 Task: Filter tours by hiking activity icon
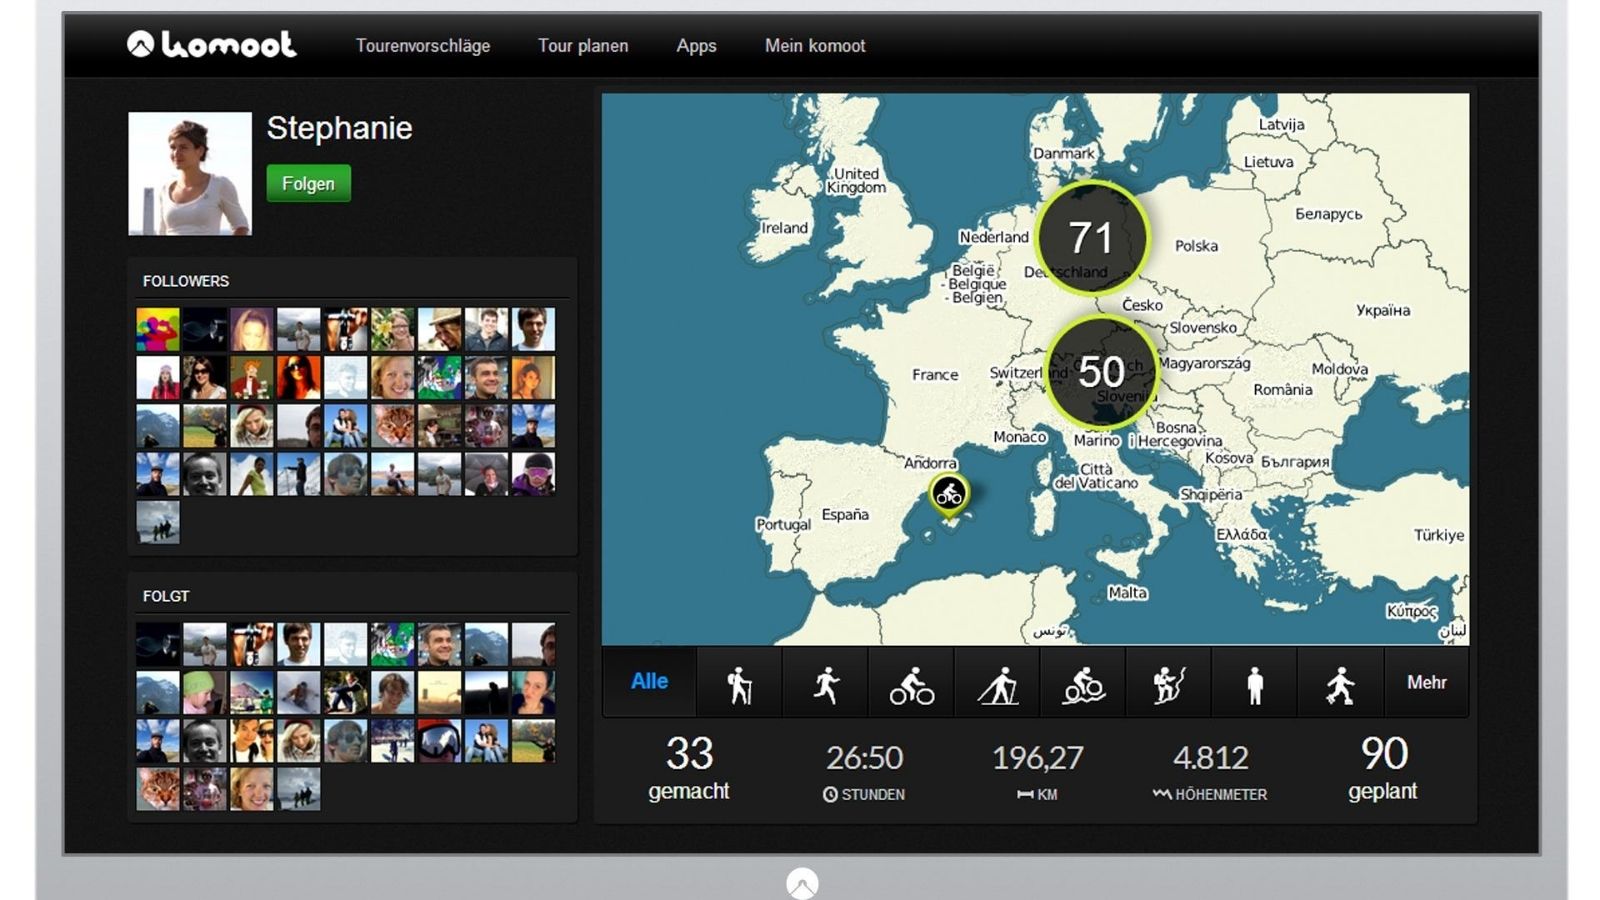(739, 684)
